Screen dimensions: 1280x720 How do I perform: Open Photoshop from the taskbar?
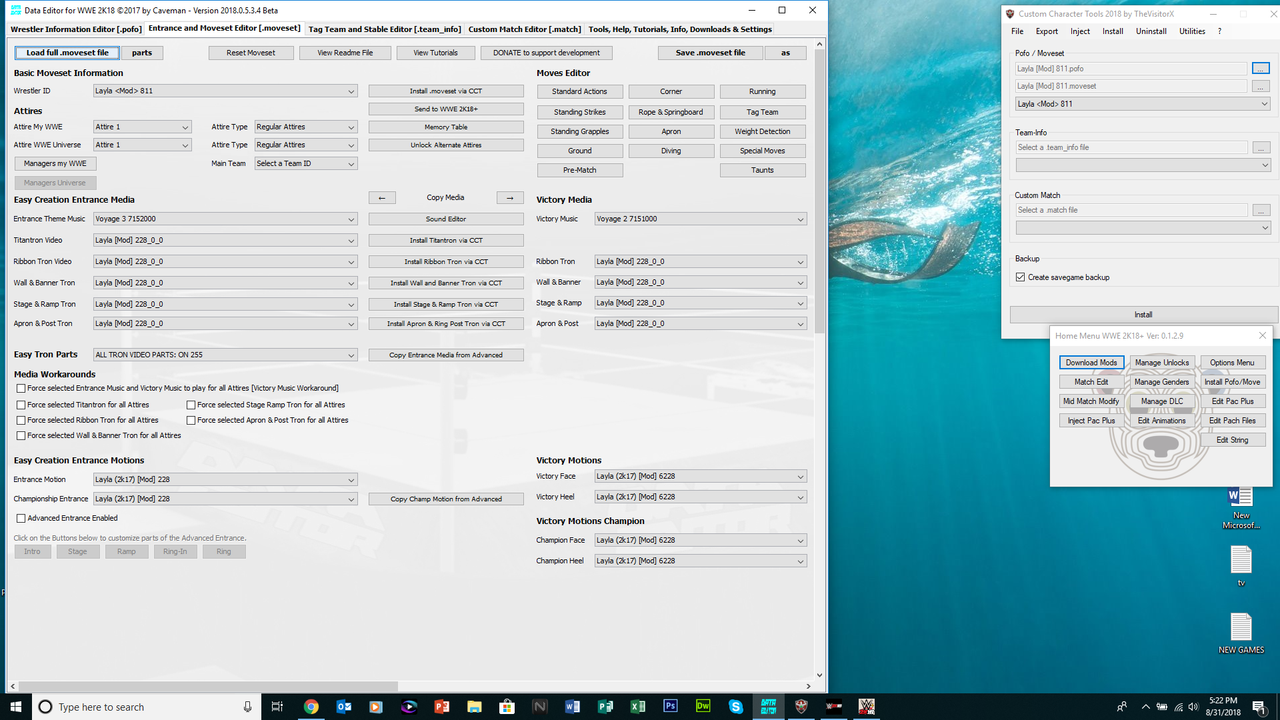671,706
